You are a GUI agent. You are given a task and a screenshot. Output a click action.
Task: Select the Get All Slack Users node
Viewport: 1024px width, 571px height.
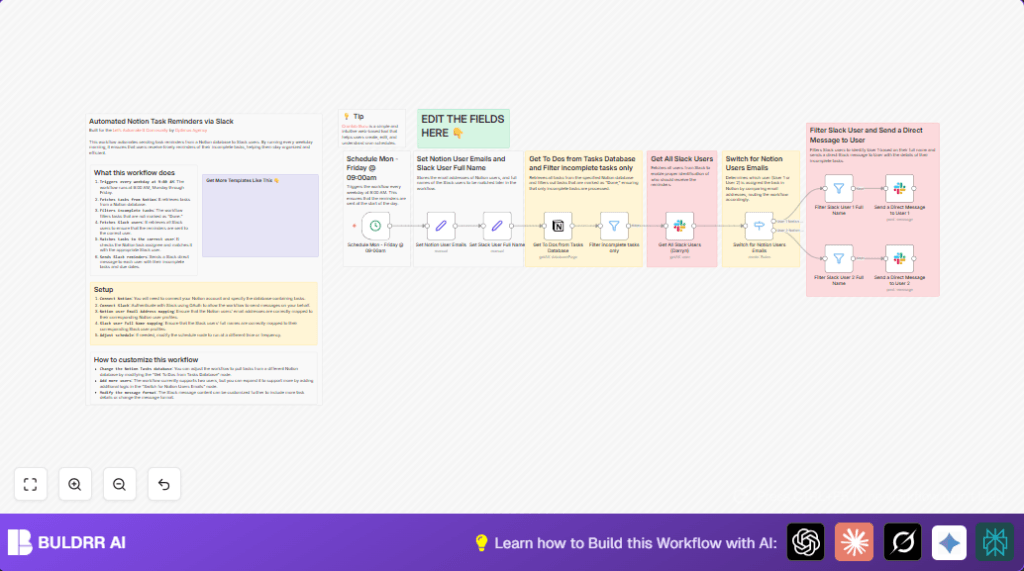pos(679,226)
